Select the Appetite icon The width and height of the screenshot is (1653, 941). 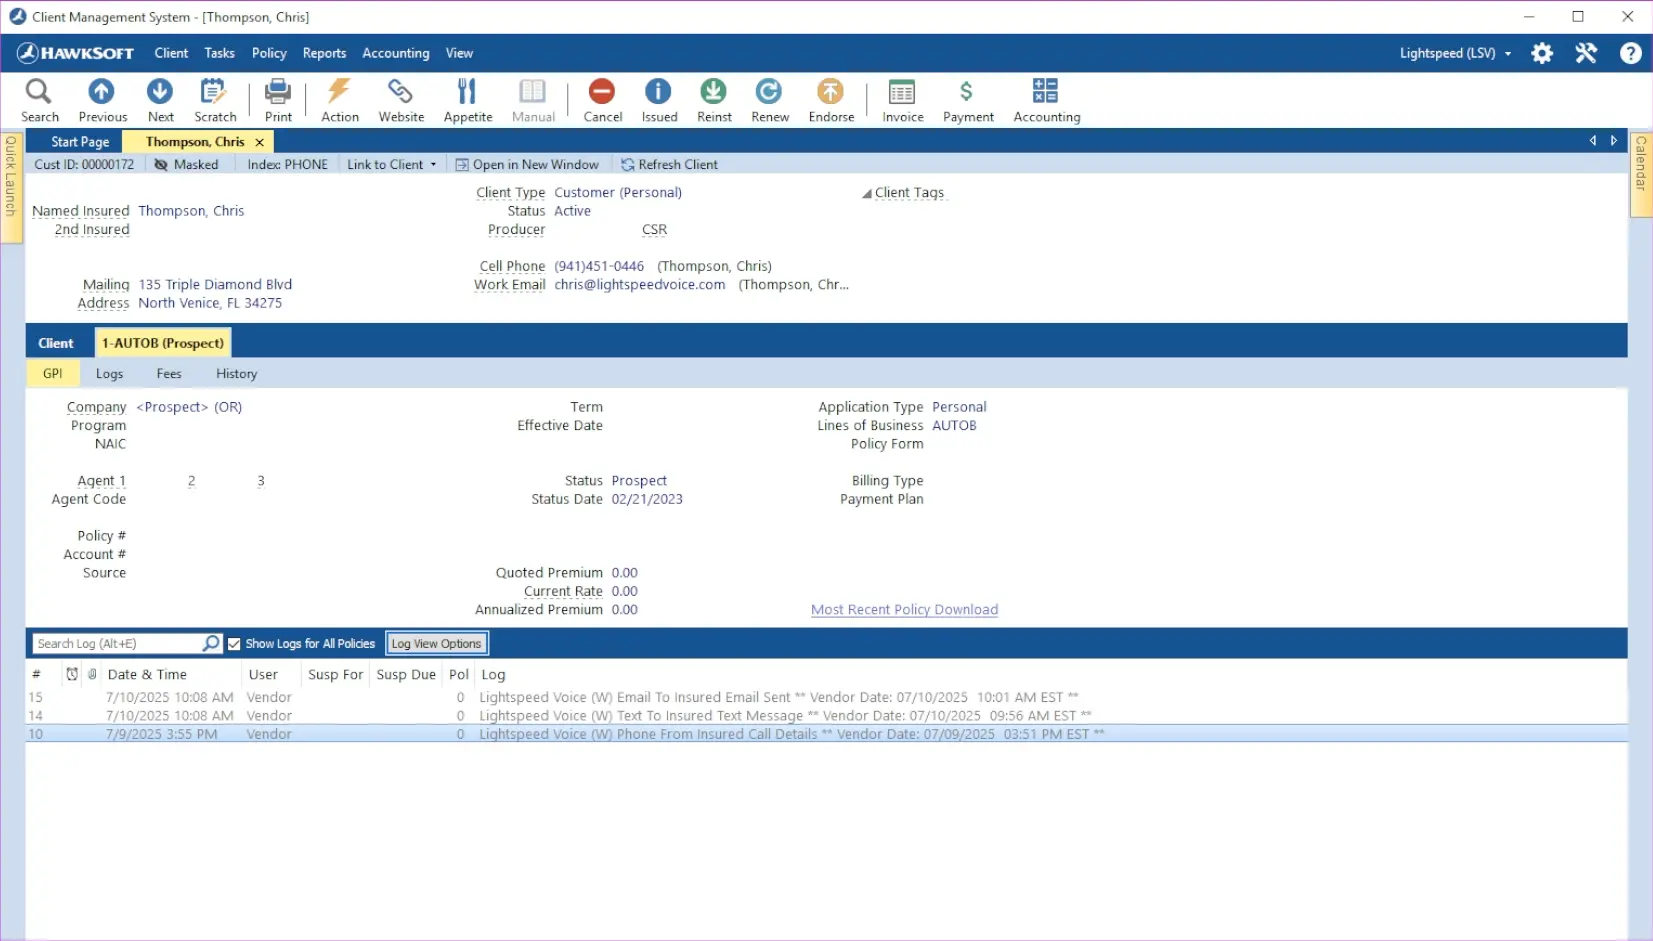pyautogui.click(x=467, y=99)
